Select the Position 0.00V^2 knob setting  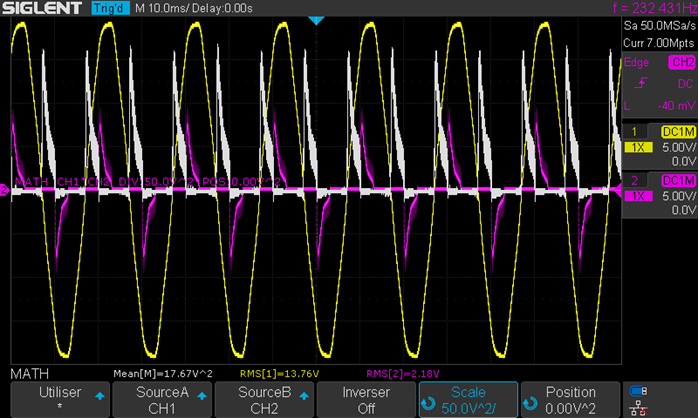(570, 399)
